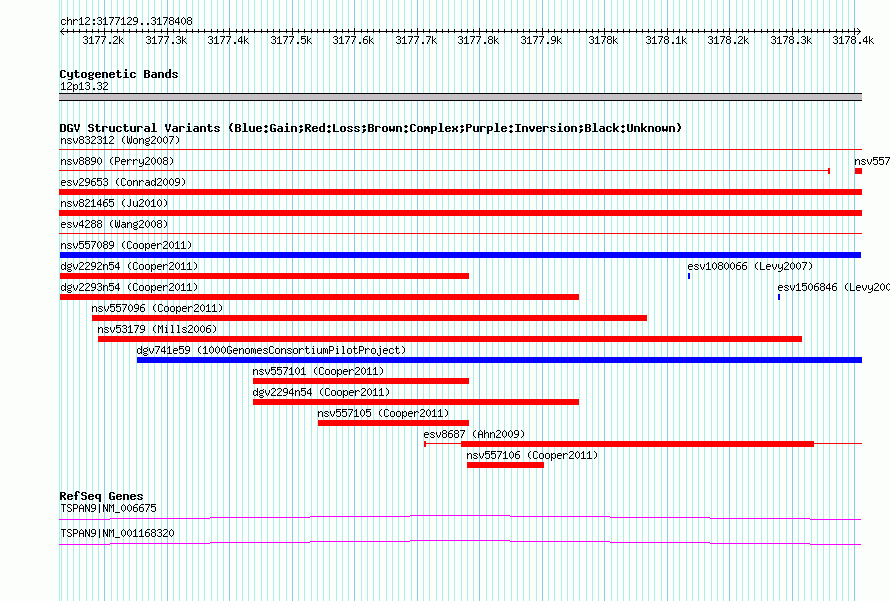Image resolution: width=890 pixels, height=601 pixels.
Task: Click the nsv832312 (Wong2007) variant label
Action: (x=120, y=140)
